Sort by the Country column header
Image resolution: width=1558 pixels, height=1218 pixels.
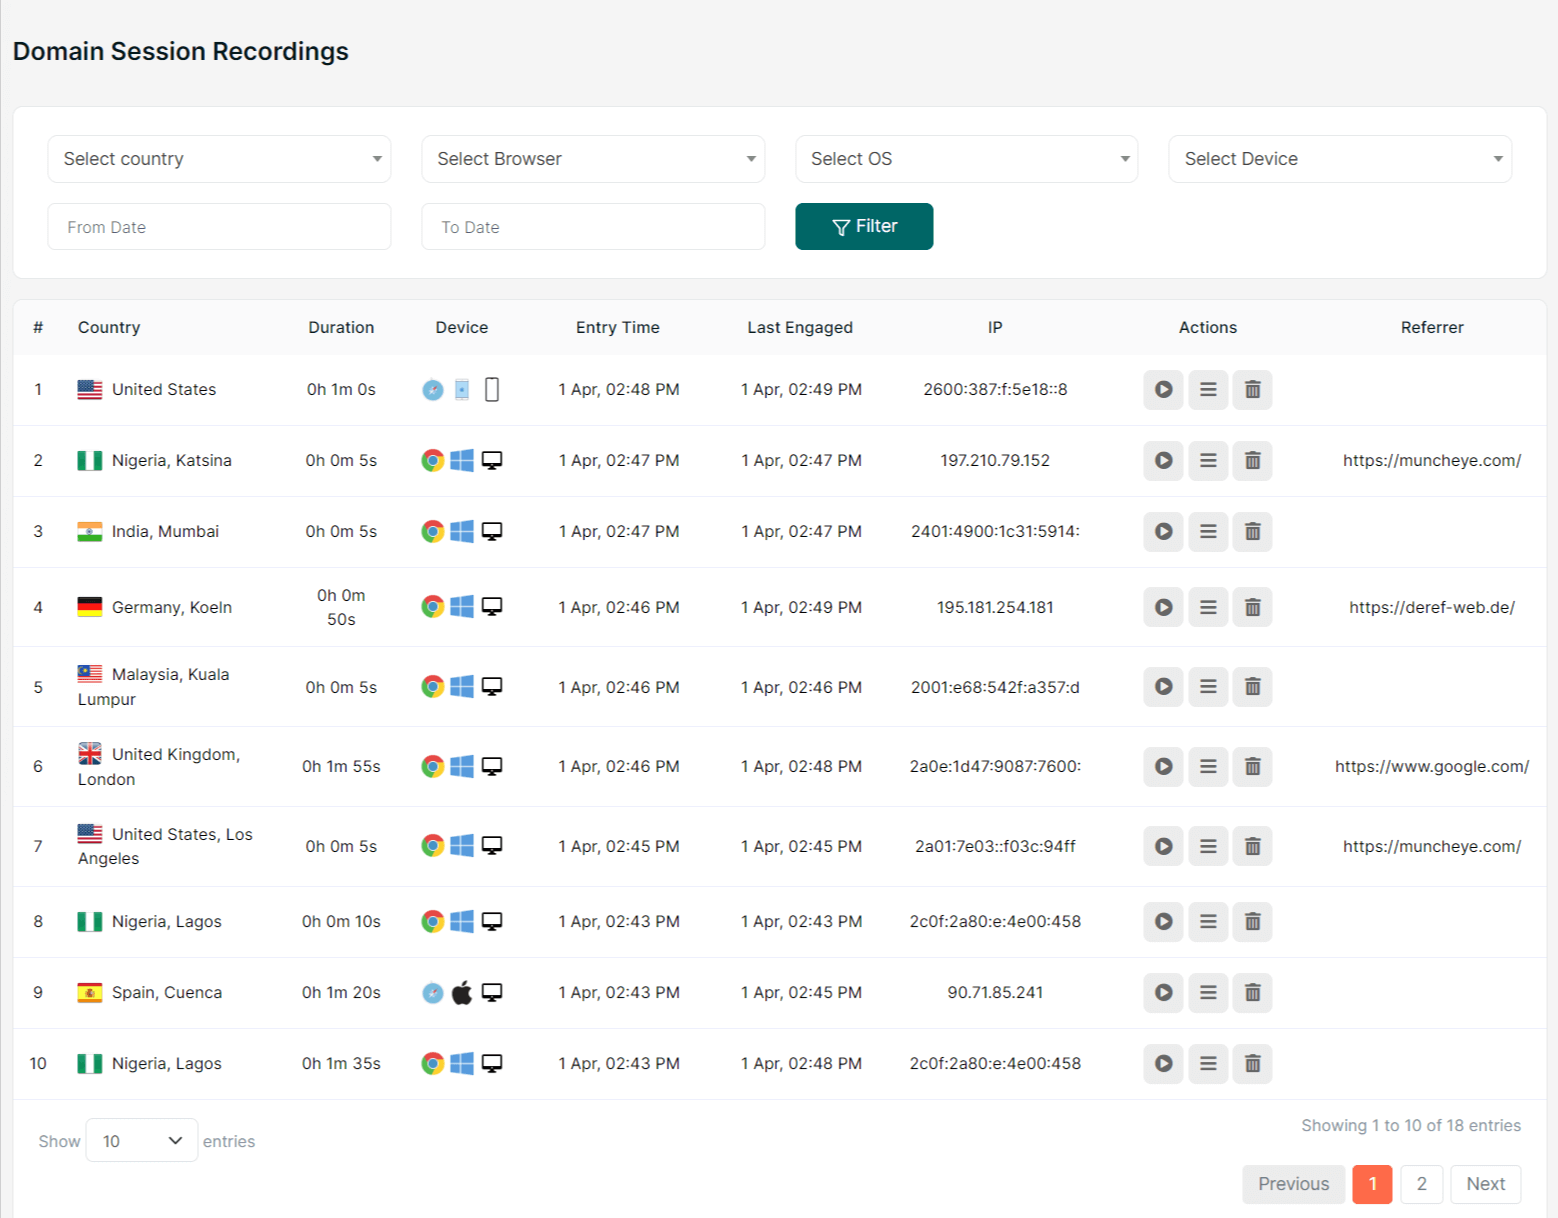109,327
